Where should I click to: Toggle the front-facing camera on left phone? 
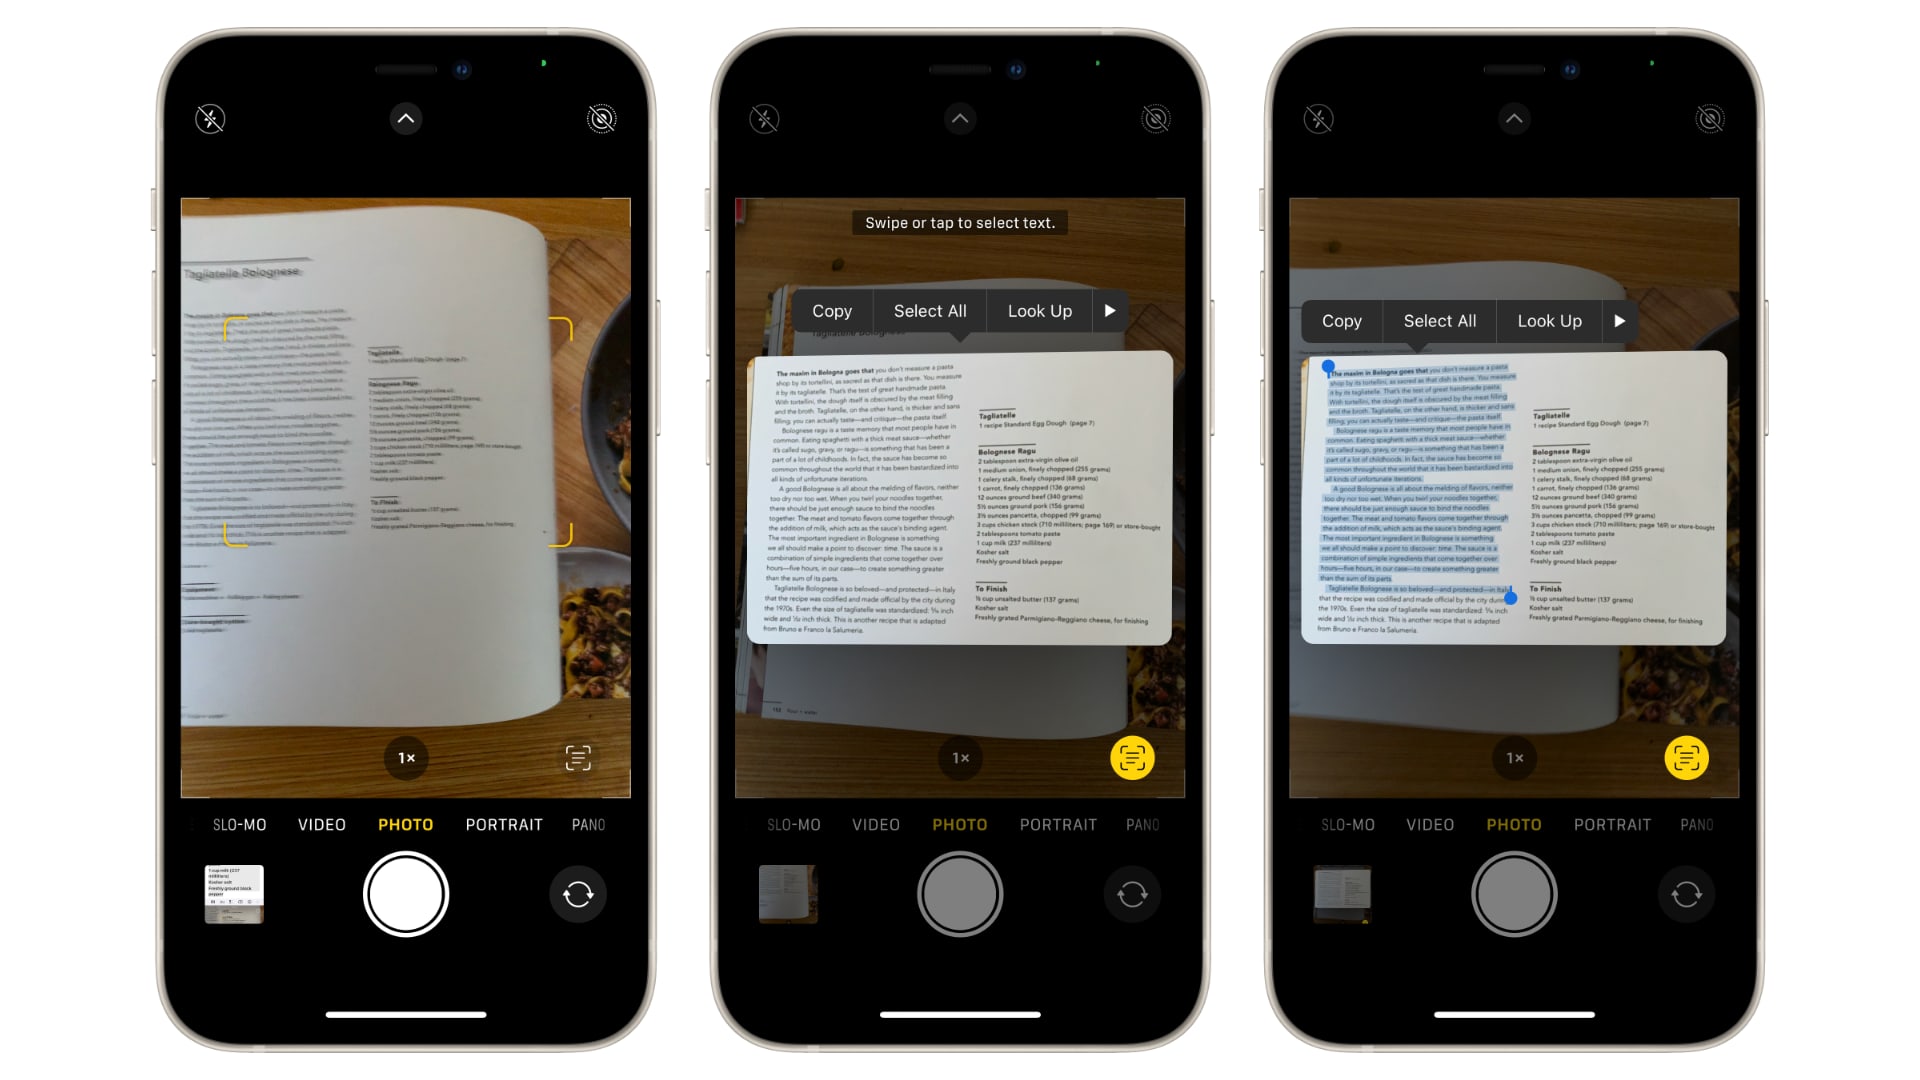point(578,894)
